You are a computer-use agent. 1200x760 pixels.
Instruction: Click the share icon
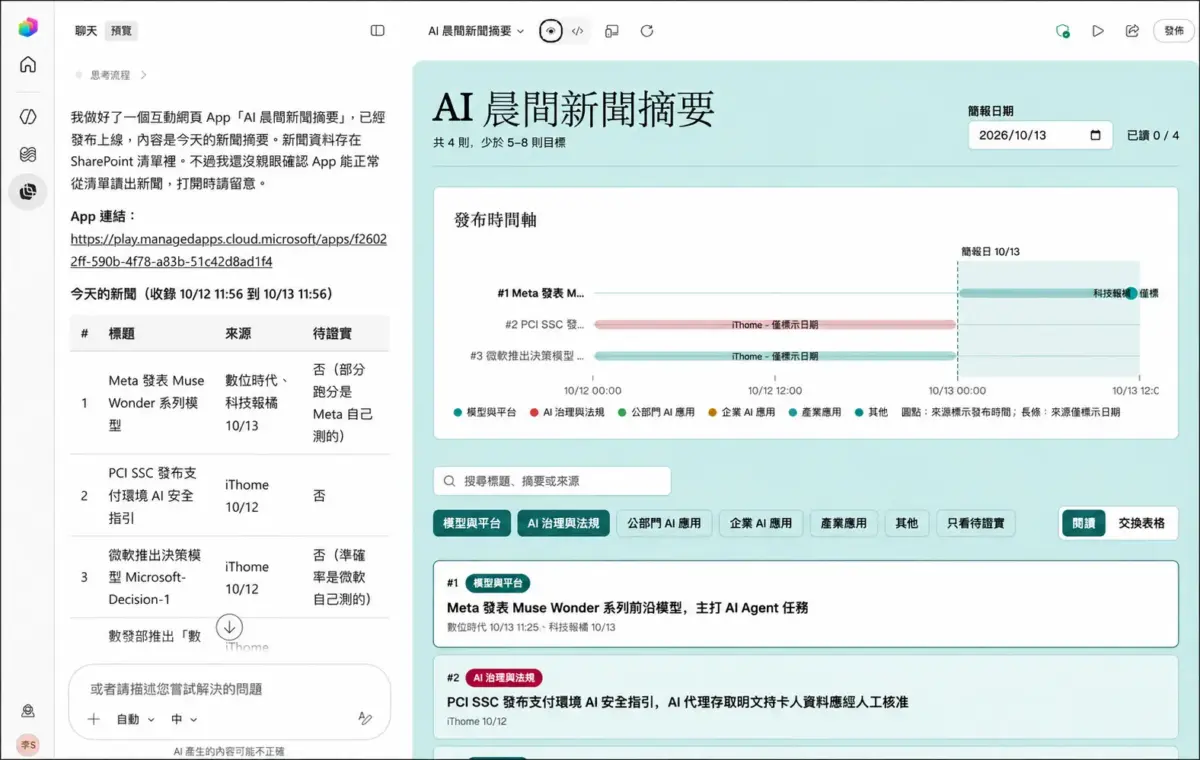click(x=1132, y=31)
